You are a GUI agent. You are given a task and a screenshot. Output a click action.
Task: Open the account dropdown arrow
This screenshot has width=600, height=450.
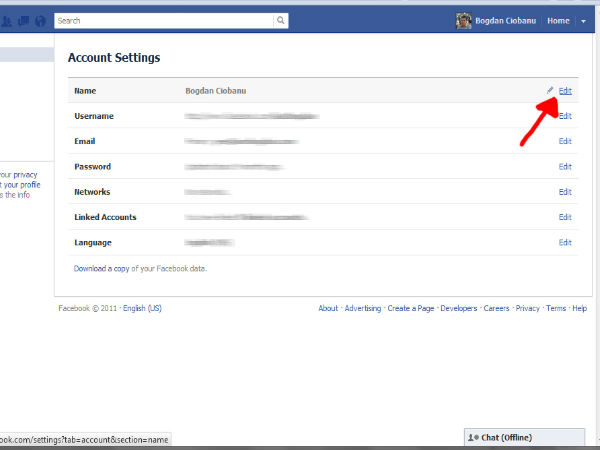tap(583, 21)
